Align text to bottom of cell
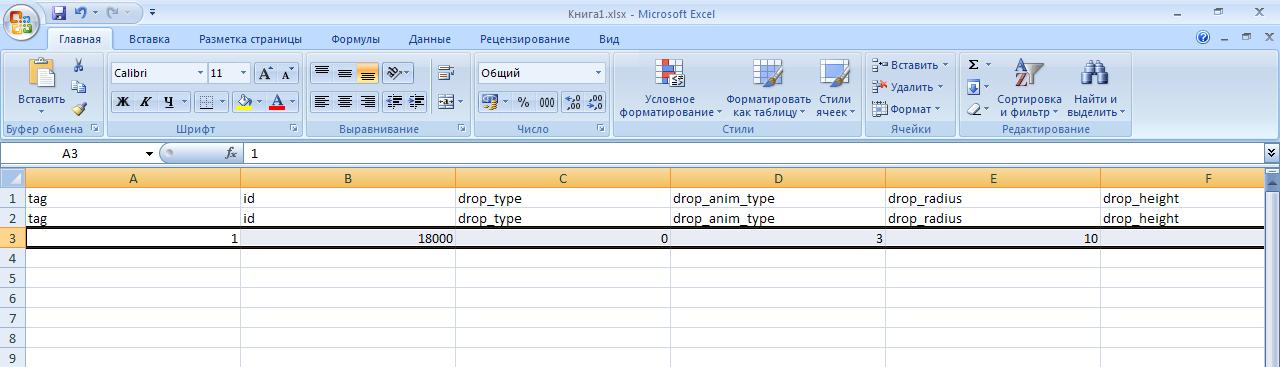This screenshot has width=1280, height=367. 368,73
